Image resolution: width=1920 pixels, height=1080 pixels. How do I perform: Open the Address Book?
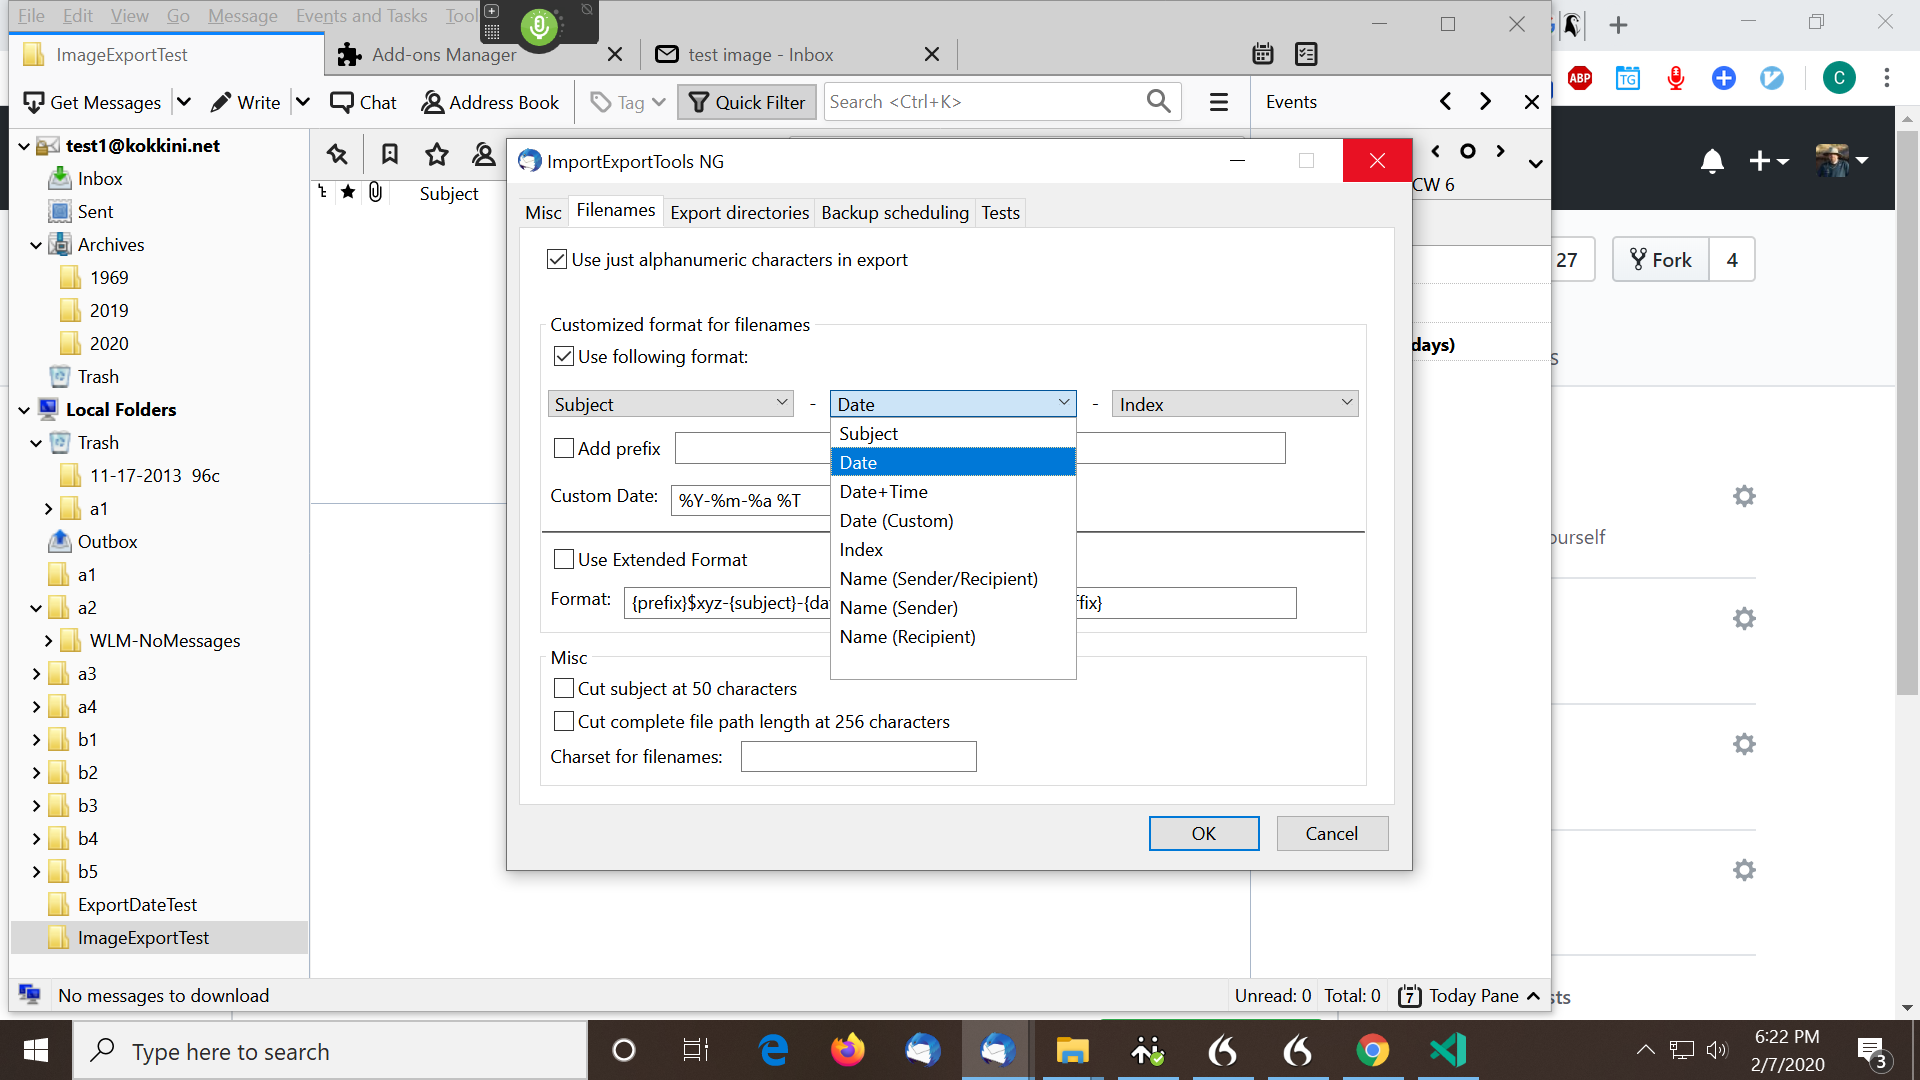coord(489,101)
